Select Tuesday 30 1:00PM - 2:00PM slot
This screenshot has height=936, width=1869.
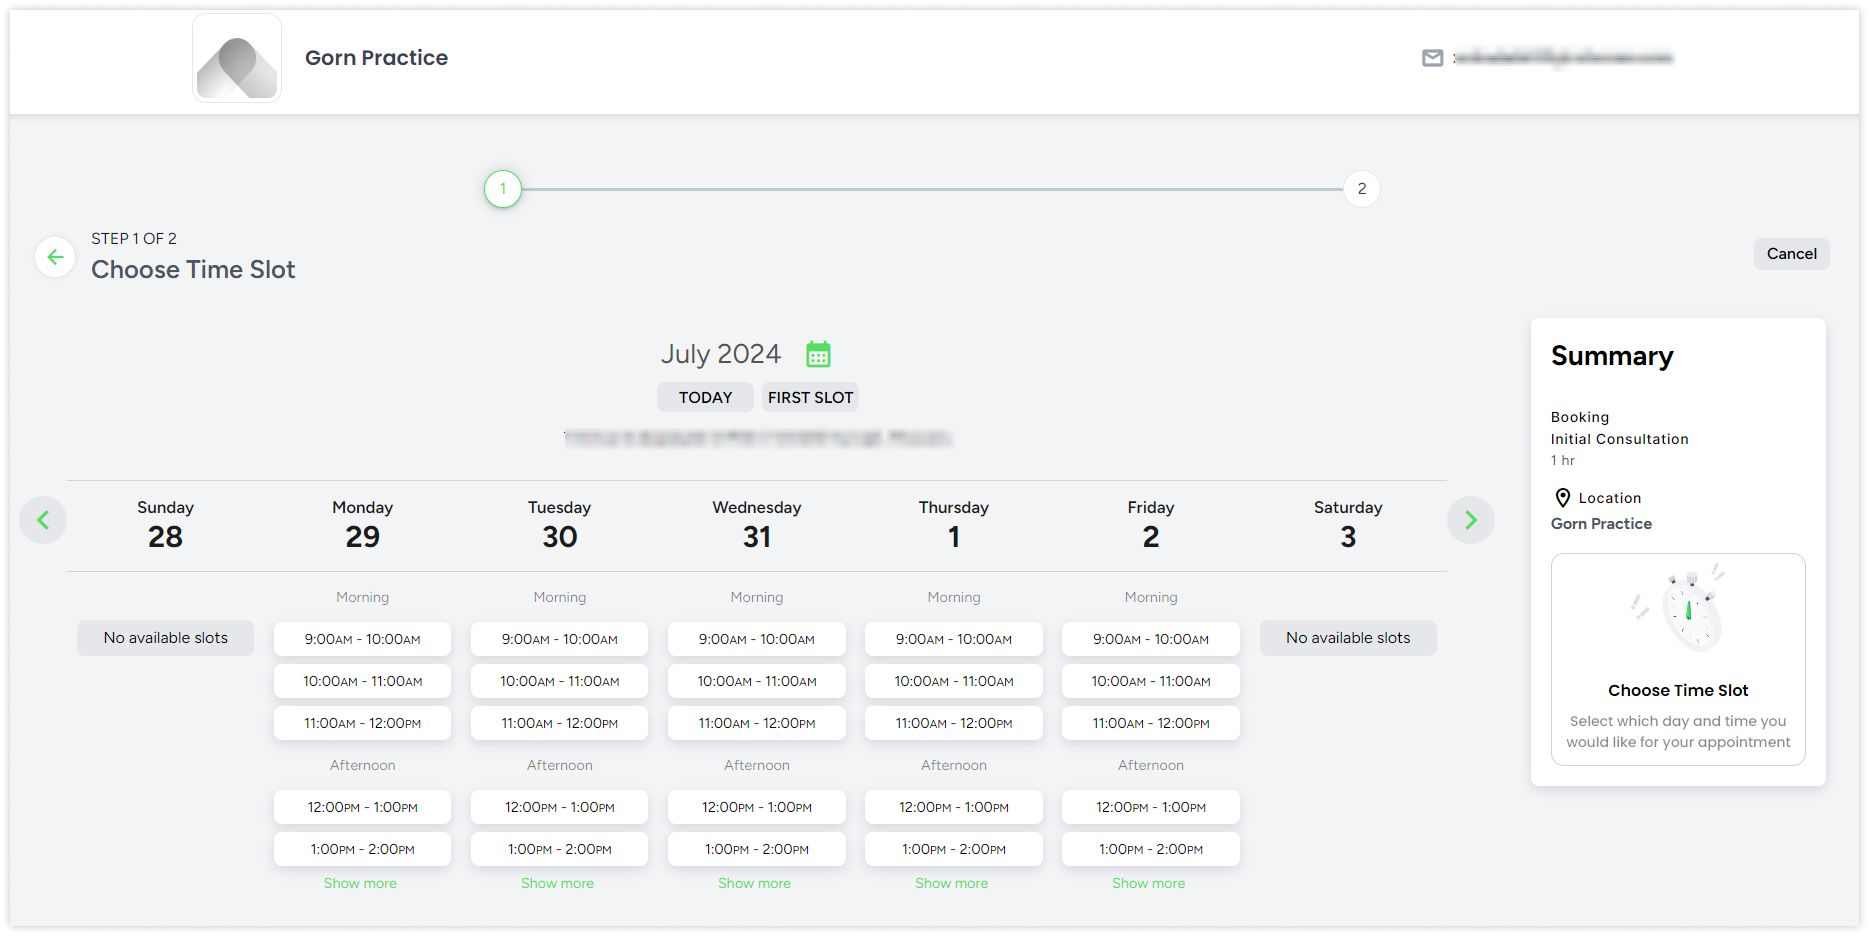point(559,849)
